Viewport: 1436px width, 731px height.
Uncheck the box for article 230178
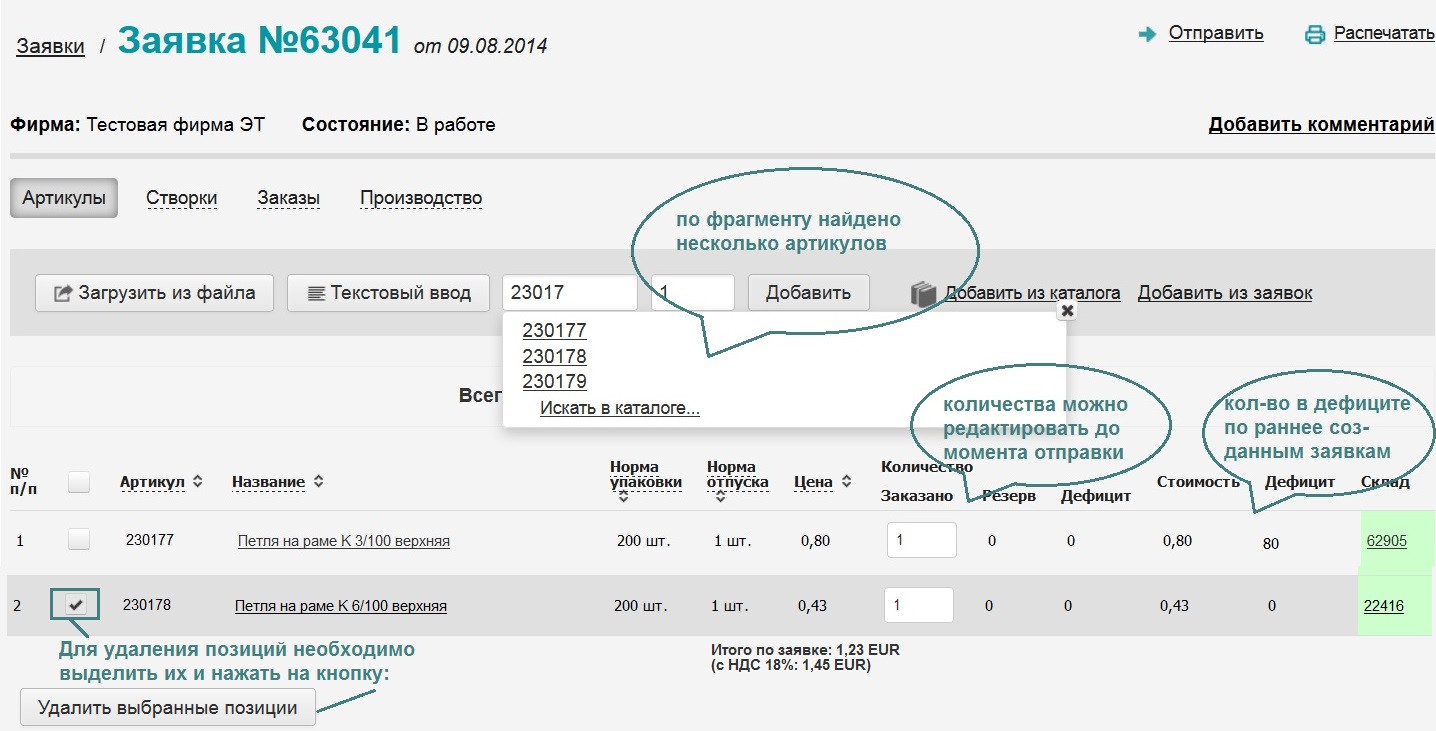pos(77,605)
